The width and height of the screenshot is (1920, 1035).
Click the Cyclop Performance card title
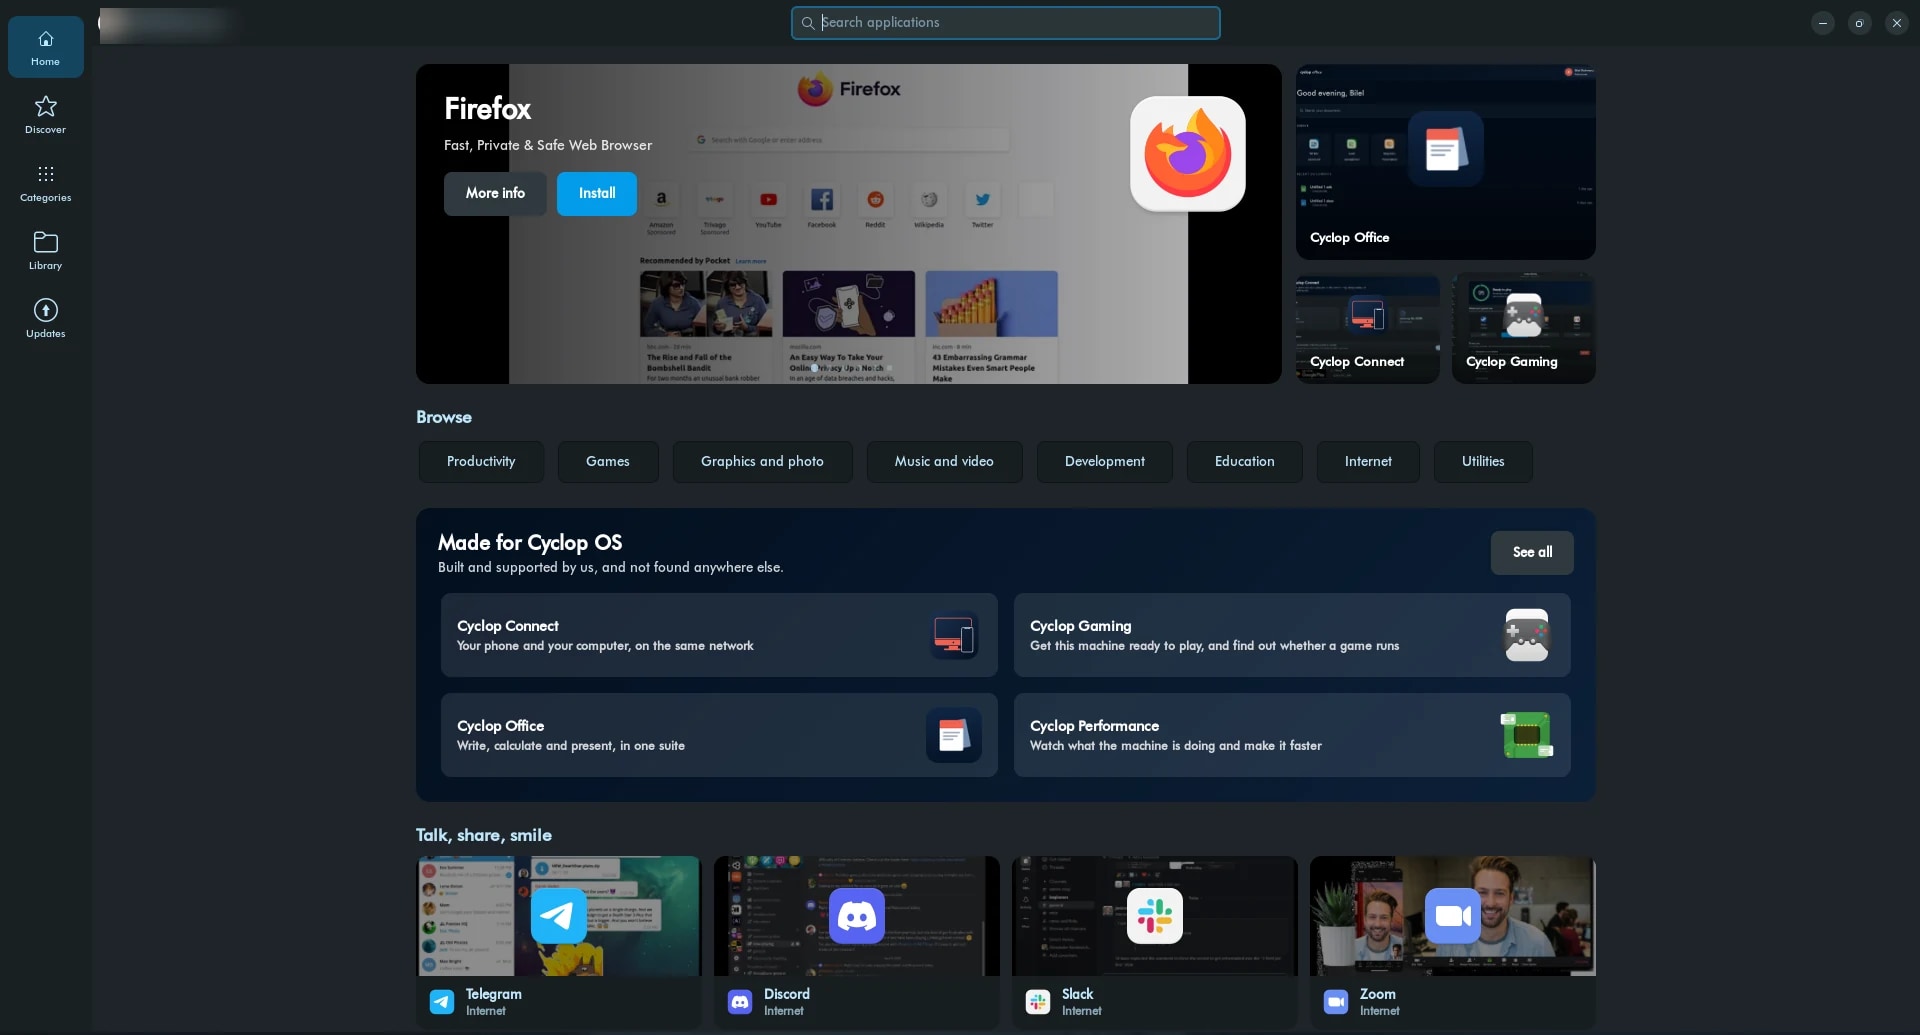pos(1094,726)
